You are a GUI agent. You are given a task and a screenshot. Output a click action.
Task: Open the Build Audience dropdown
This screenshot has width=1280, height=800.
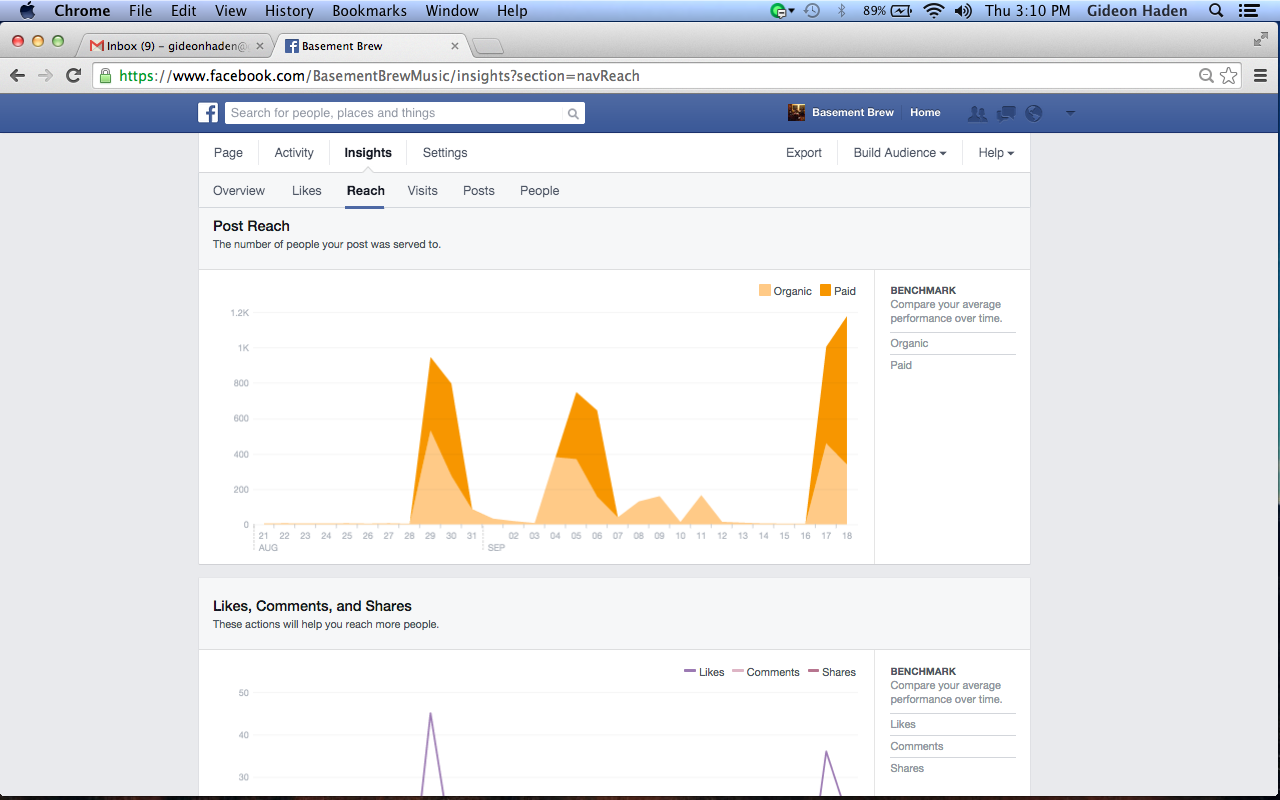click(898, 153)
